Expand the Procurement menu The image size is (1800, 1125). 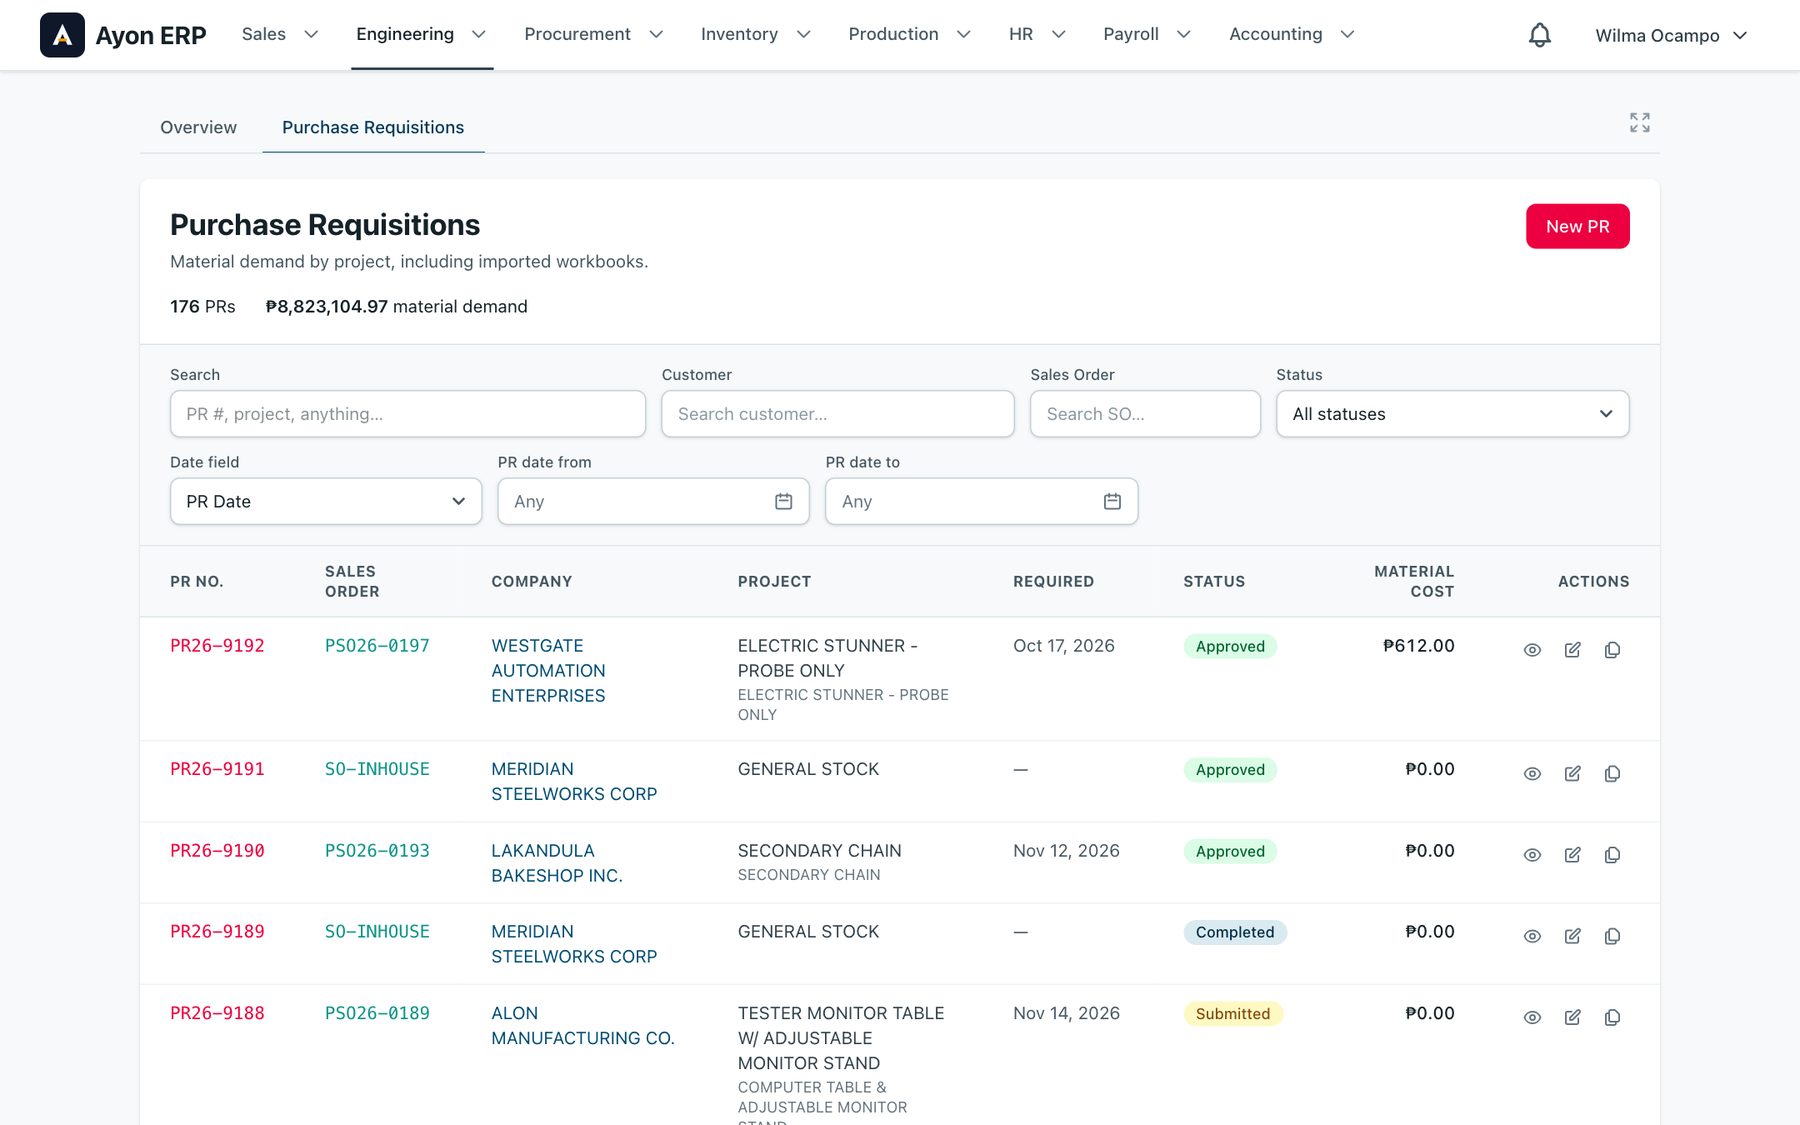(594, 34)
